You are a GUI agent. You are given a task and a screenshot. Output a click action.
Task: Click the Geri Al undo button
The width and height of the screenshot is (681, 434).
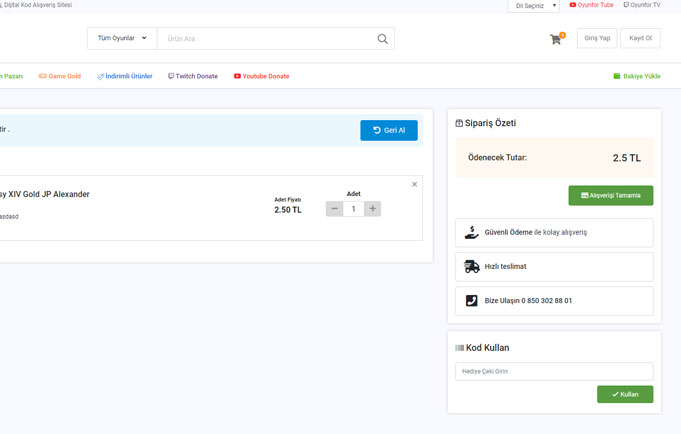click(x=389, y=130)
